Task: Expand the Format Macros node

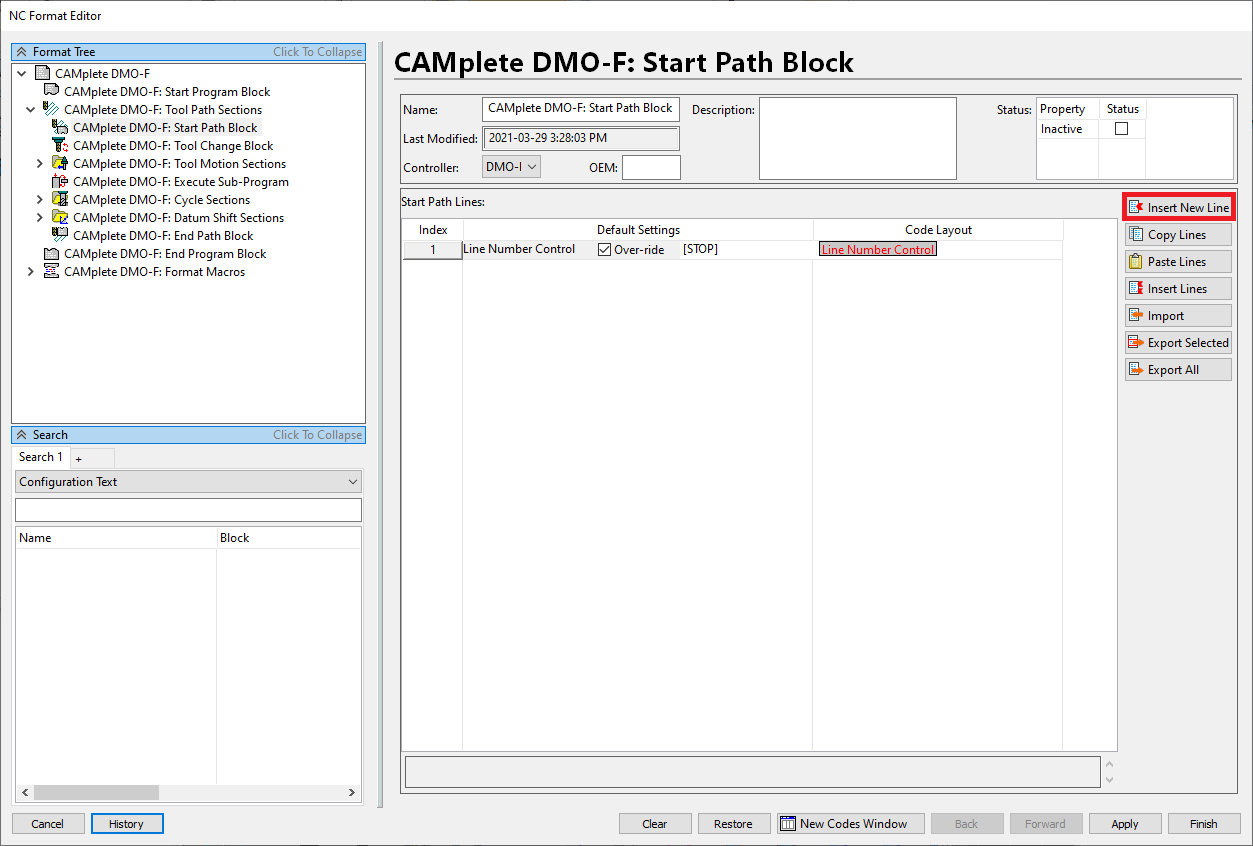Action: pos(31,271)
